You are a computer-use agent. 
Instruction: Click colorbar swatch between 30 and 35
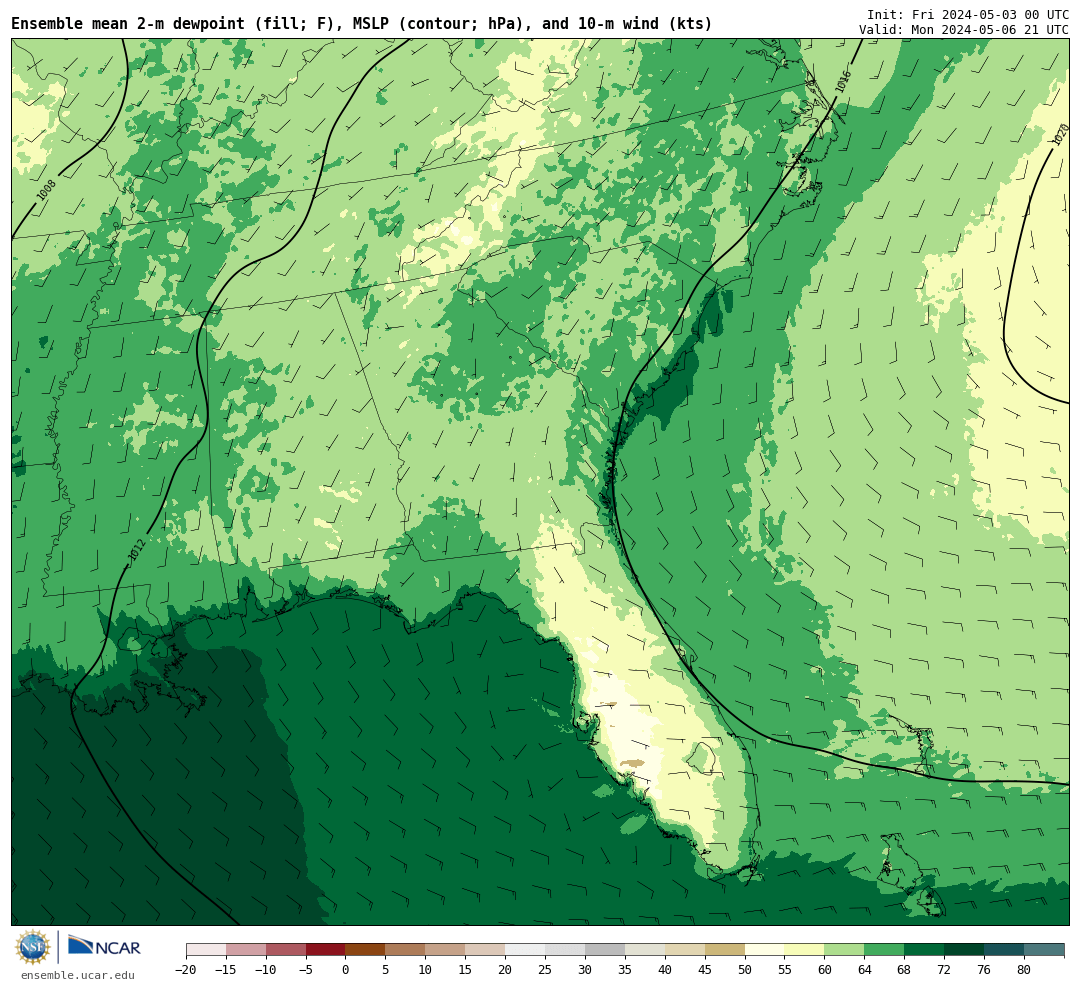click(605, 950)
